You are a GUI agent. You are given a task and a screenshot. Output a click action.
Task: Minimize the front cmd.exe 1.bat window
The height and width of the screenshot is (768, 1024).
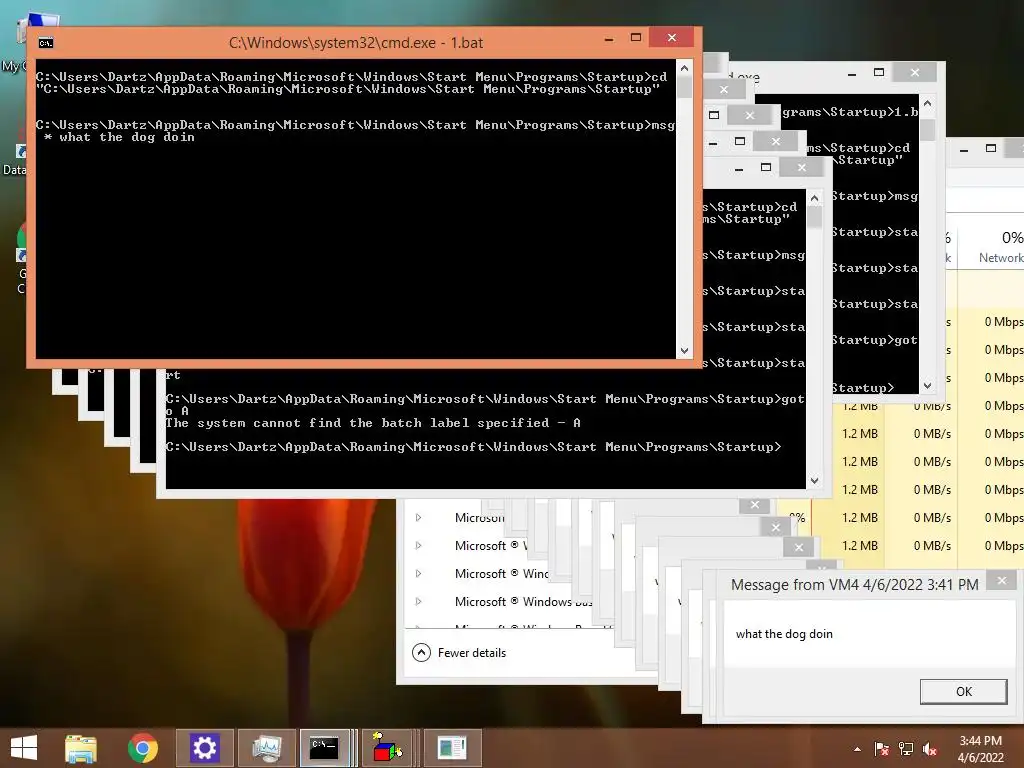click(609, 39)
